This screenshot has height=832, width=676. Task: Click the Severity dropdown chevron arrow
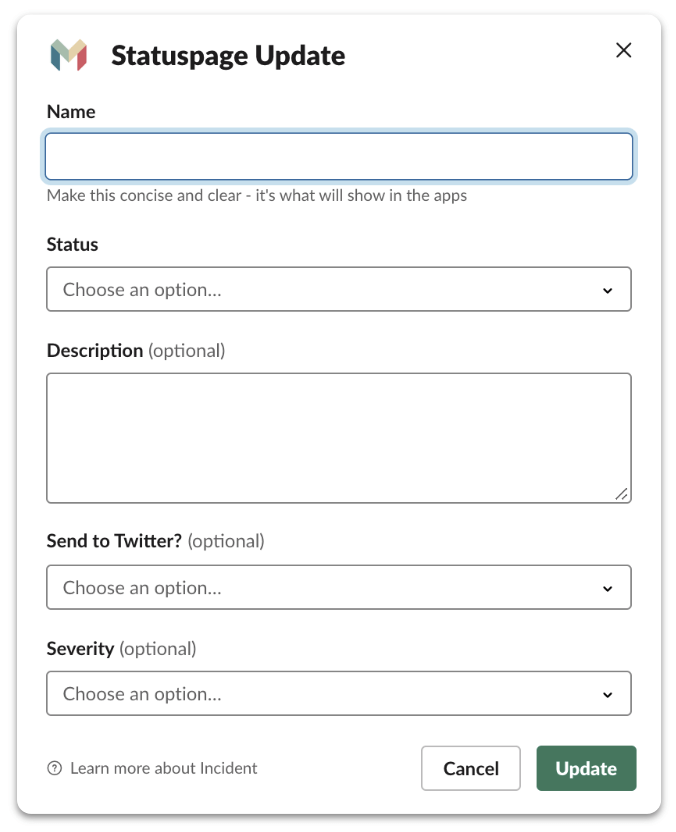coord(608,695)
